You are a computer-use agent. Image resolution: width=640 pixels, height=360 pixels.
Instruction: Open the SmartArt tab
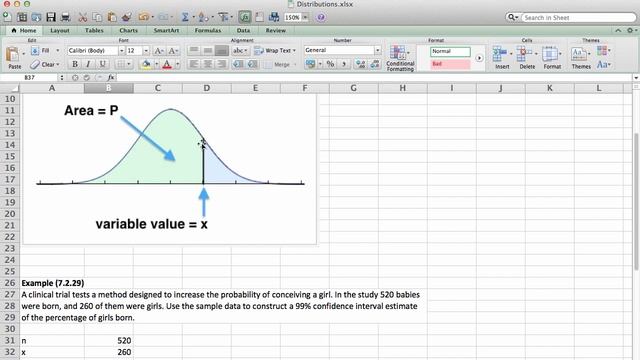[166, 31]
